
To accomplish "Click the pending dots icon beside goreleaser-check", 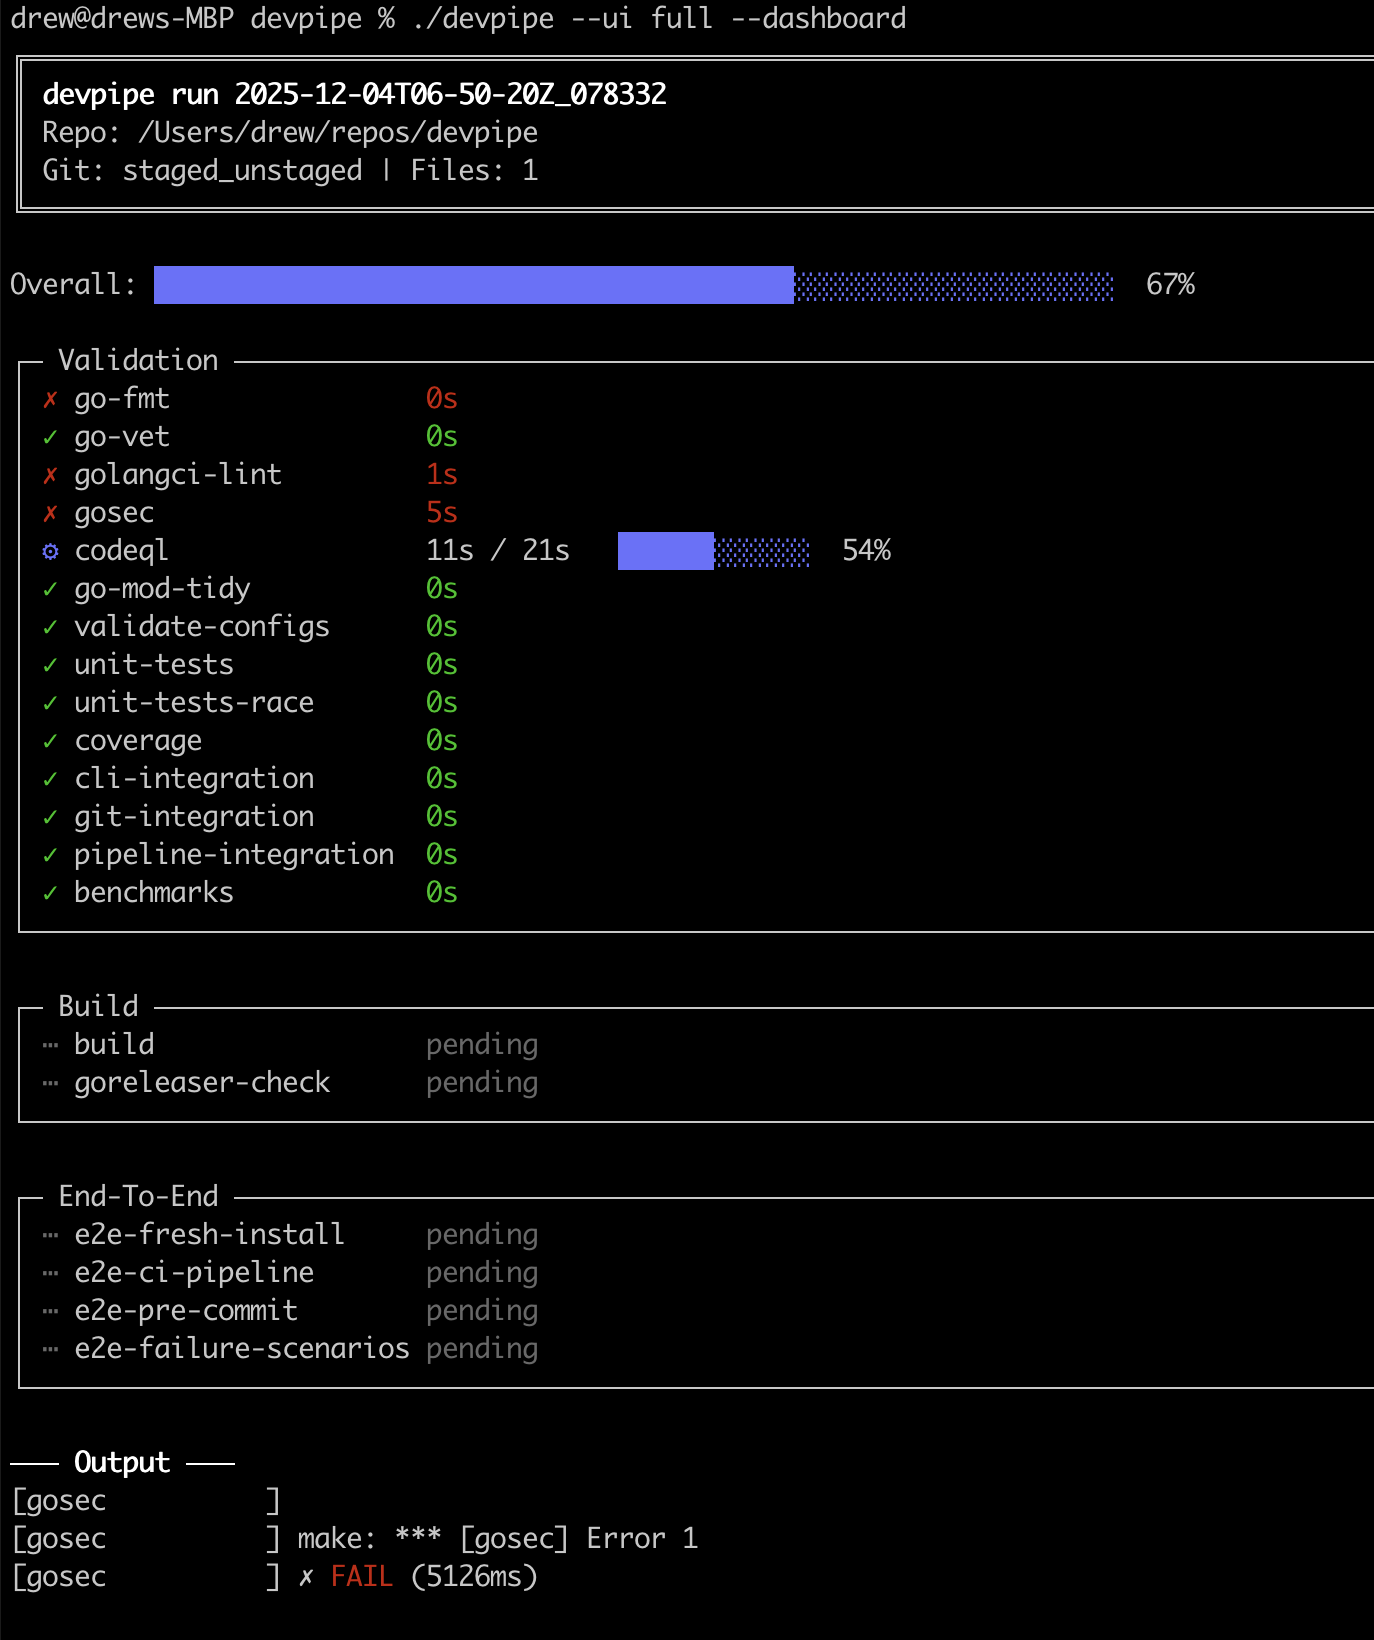I will 50,1083.
